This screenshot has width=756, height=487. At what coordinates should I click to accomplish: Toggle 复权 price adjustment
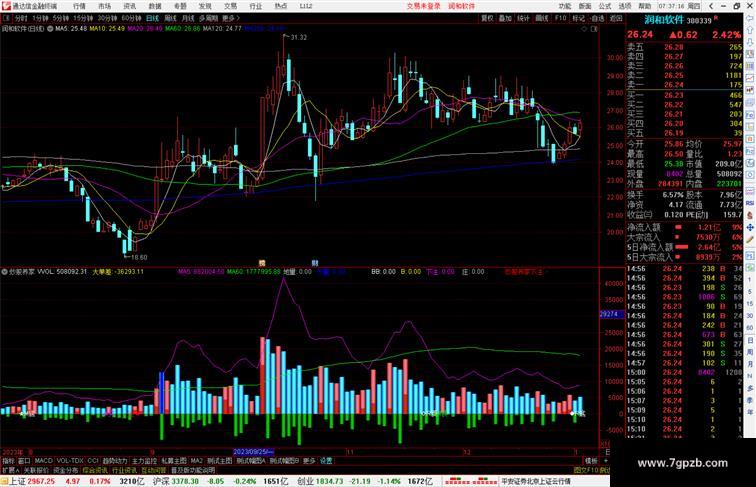tap(487, 18)
